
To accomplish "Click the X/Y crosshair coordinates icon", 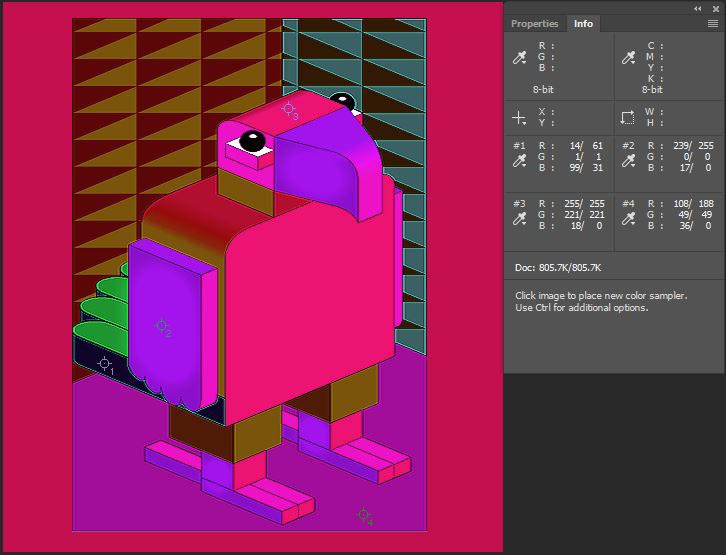I will [519, 117].
